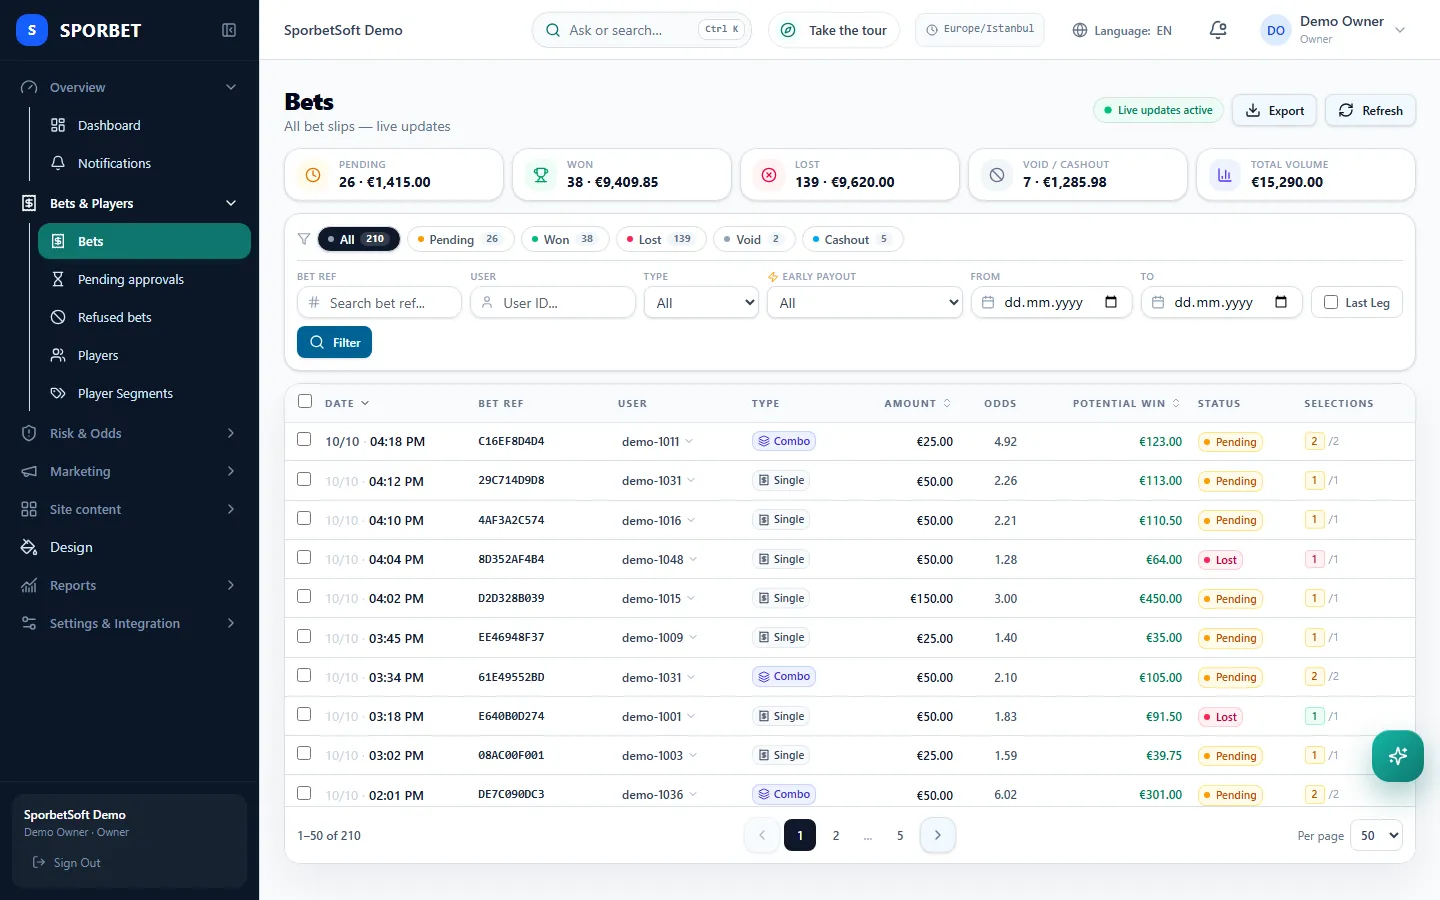The image size is (1440, 900).
Task: Select the Void 2 filter tab
Action: (x=754, y=239)
